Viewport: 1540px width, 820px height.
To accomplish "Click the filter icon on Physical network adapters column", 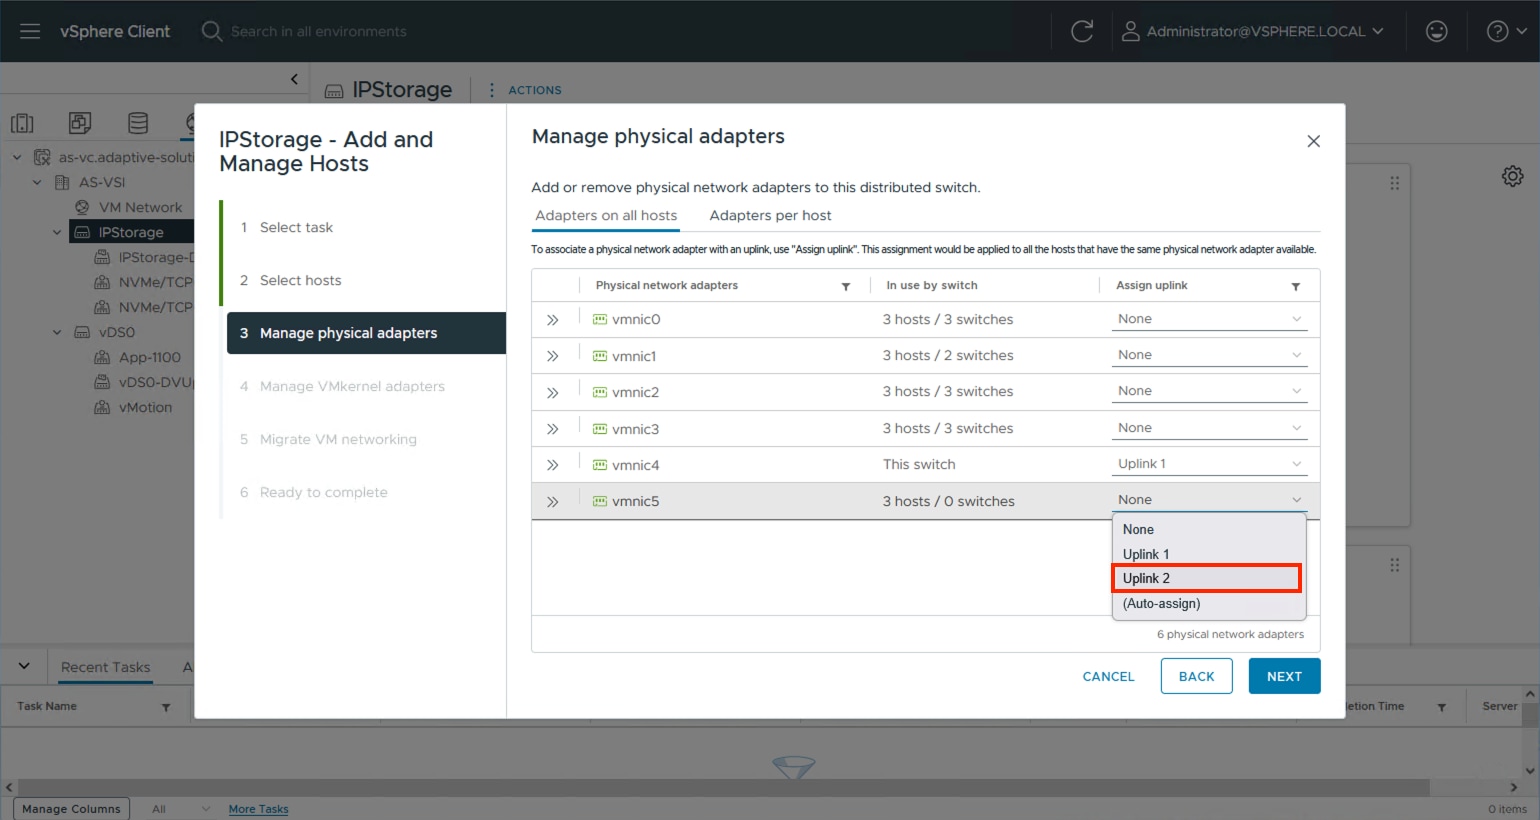I will point(846,285).
